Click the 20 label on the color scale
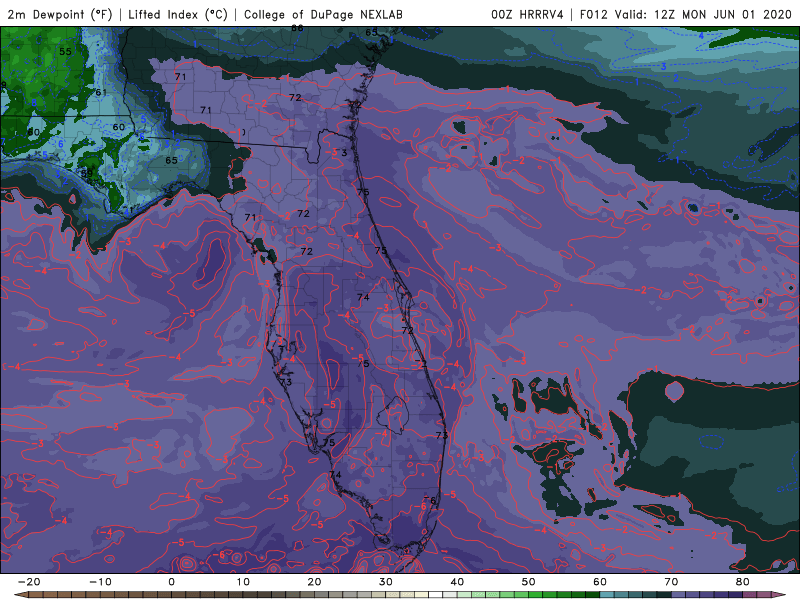The height and width of the screenshot is (600, 800). click(314, 582)
